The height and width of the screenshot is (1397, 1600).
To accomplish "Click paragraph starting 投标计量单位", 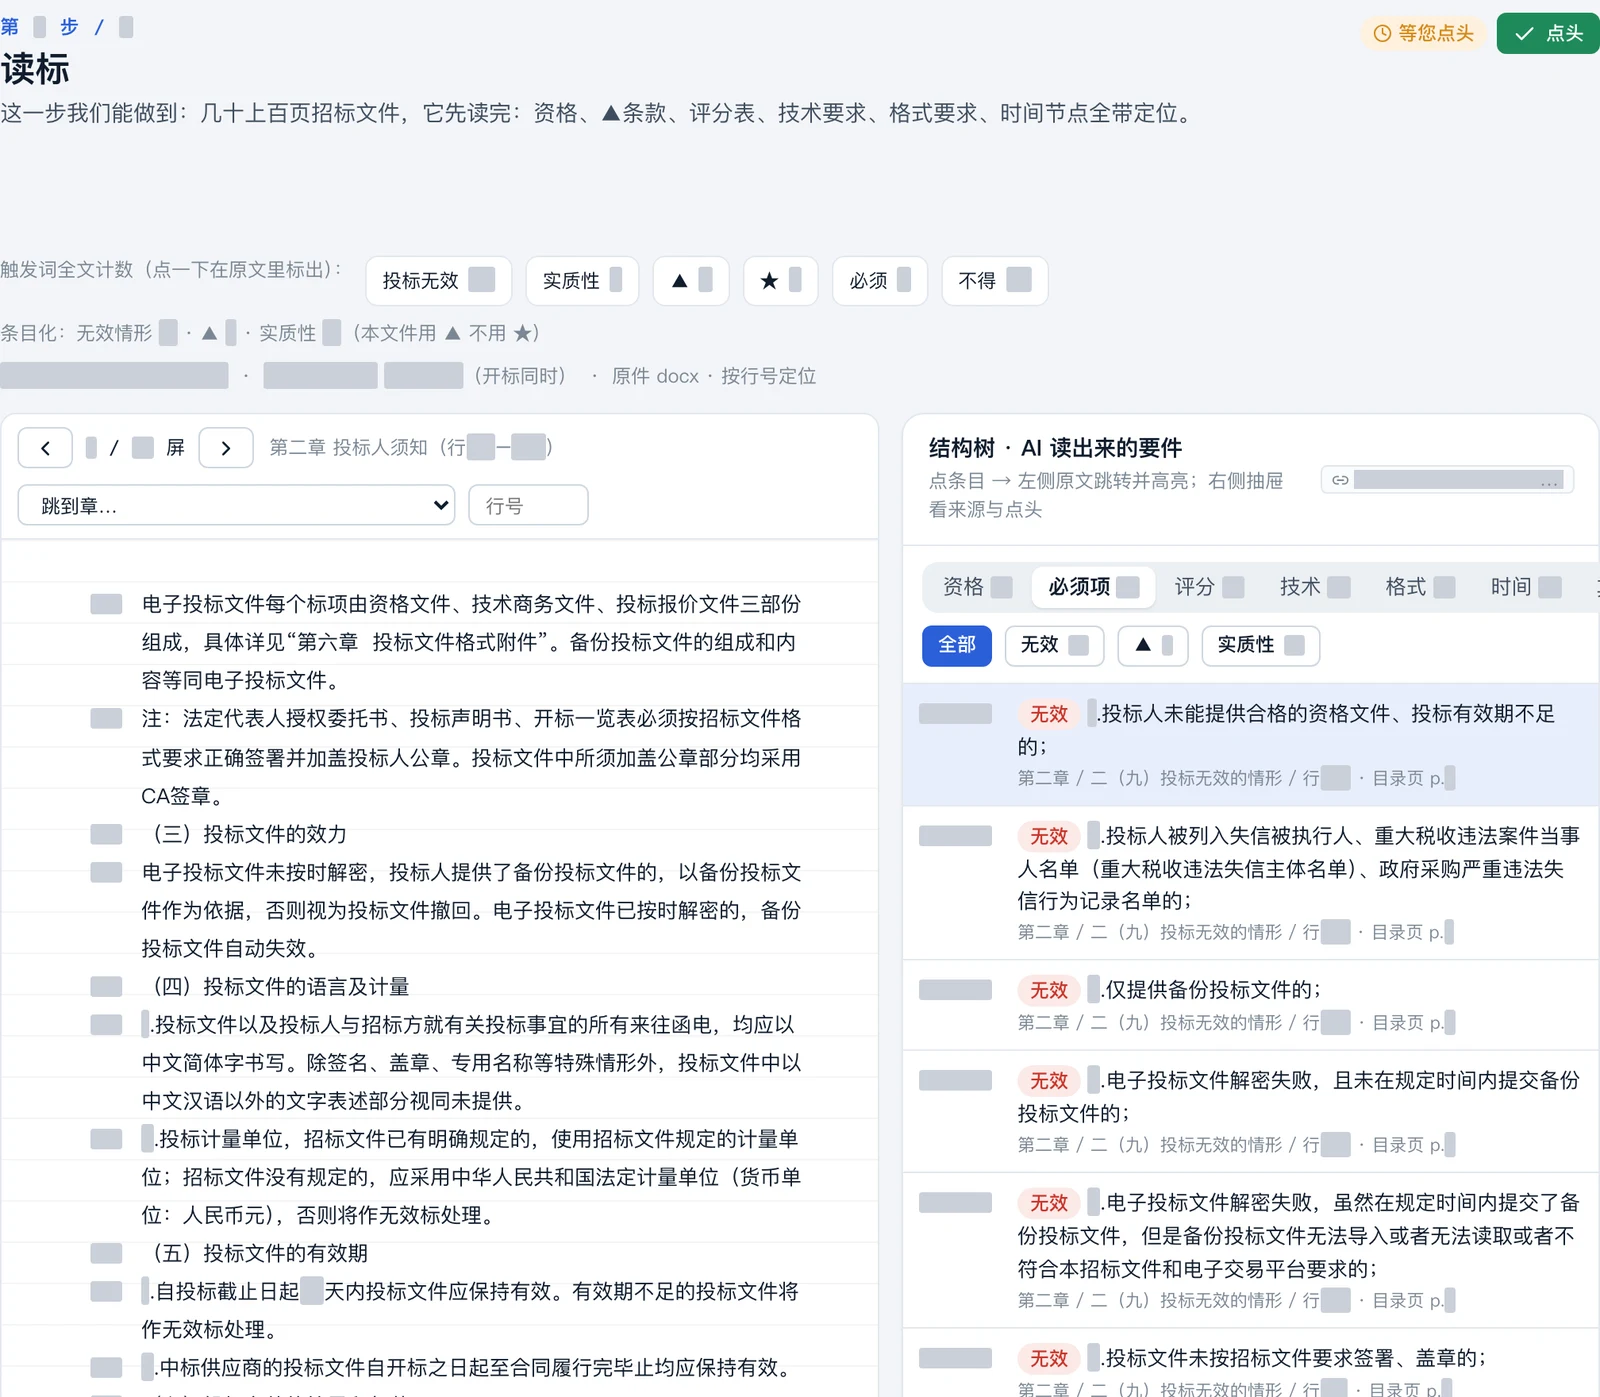I will (x=471, y=1177).
